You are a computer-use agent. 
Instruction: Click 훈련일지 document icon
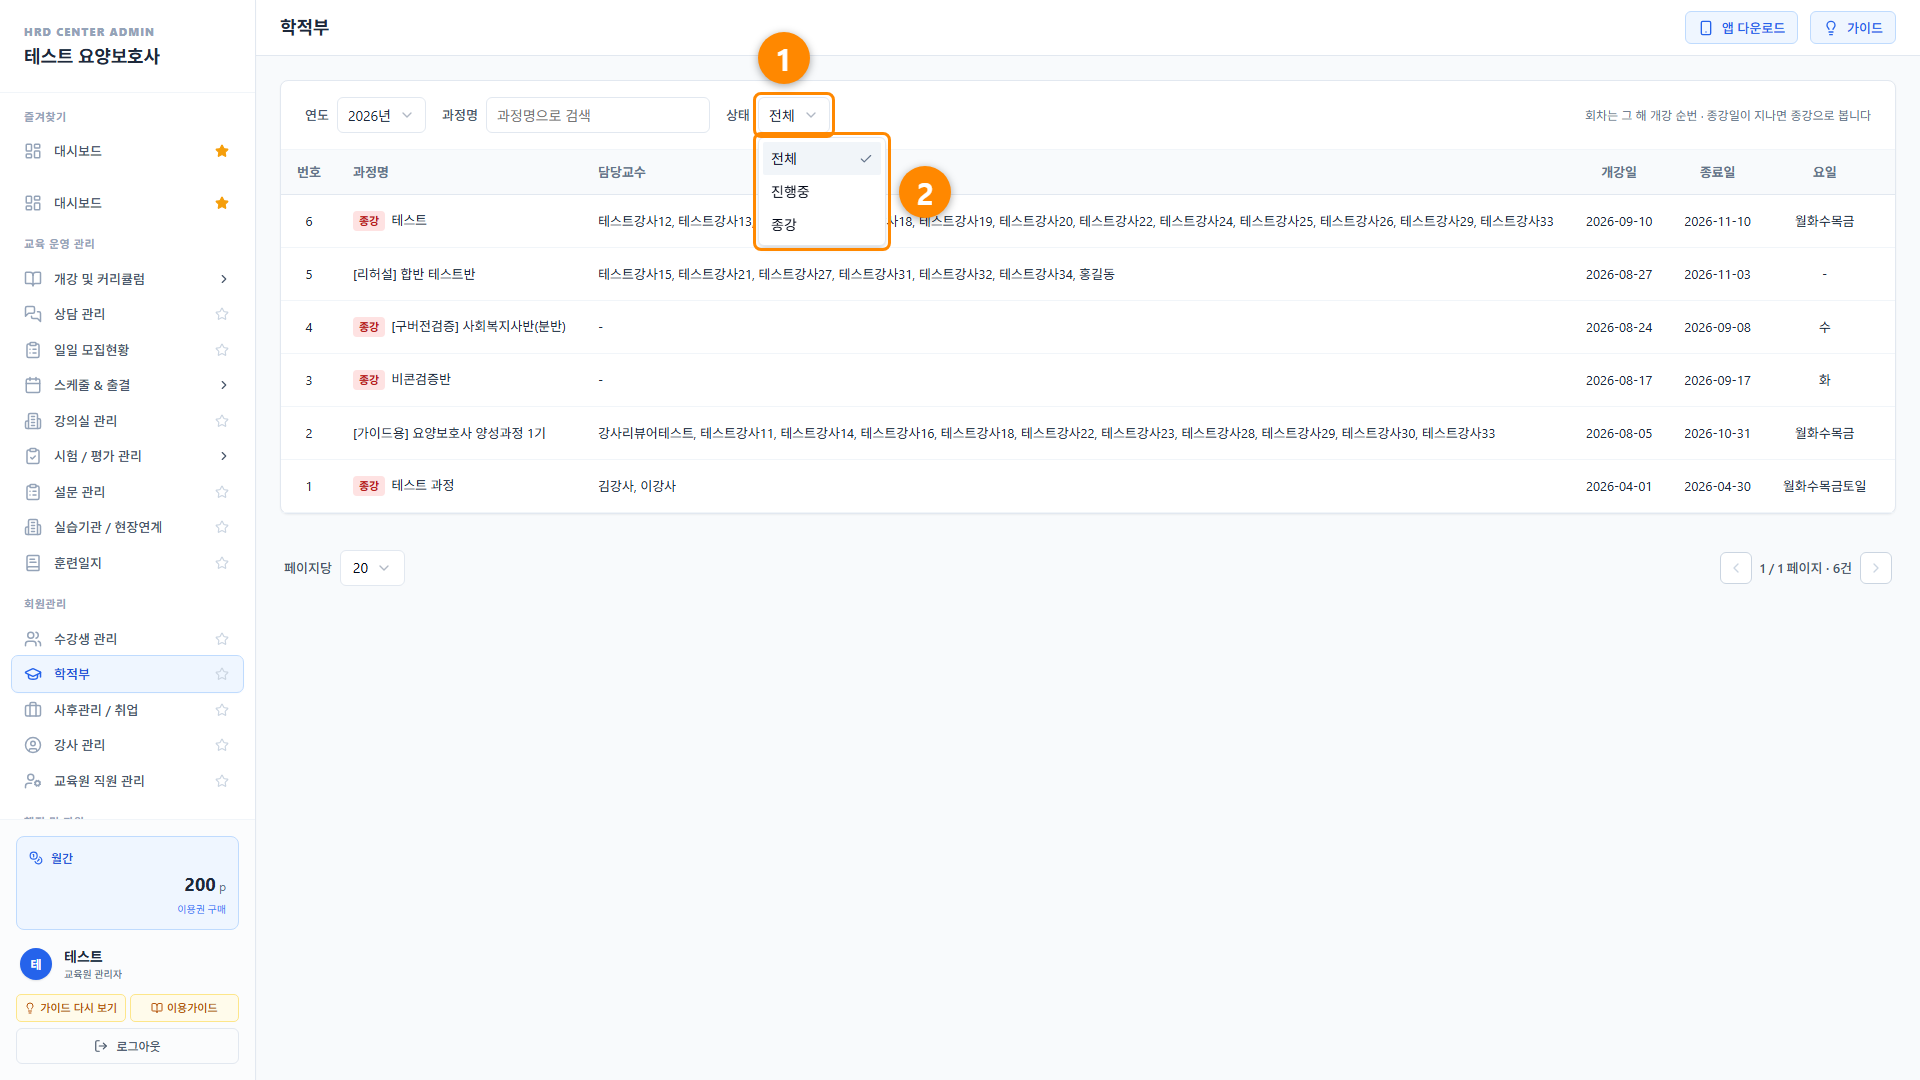(33, 563)
